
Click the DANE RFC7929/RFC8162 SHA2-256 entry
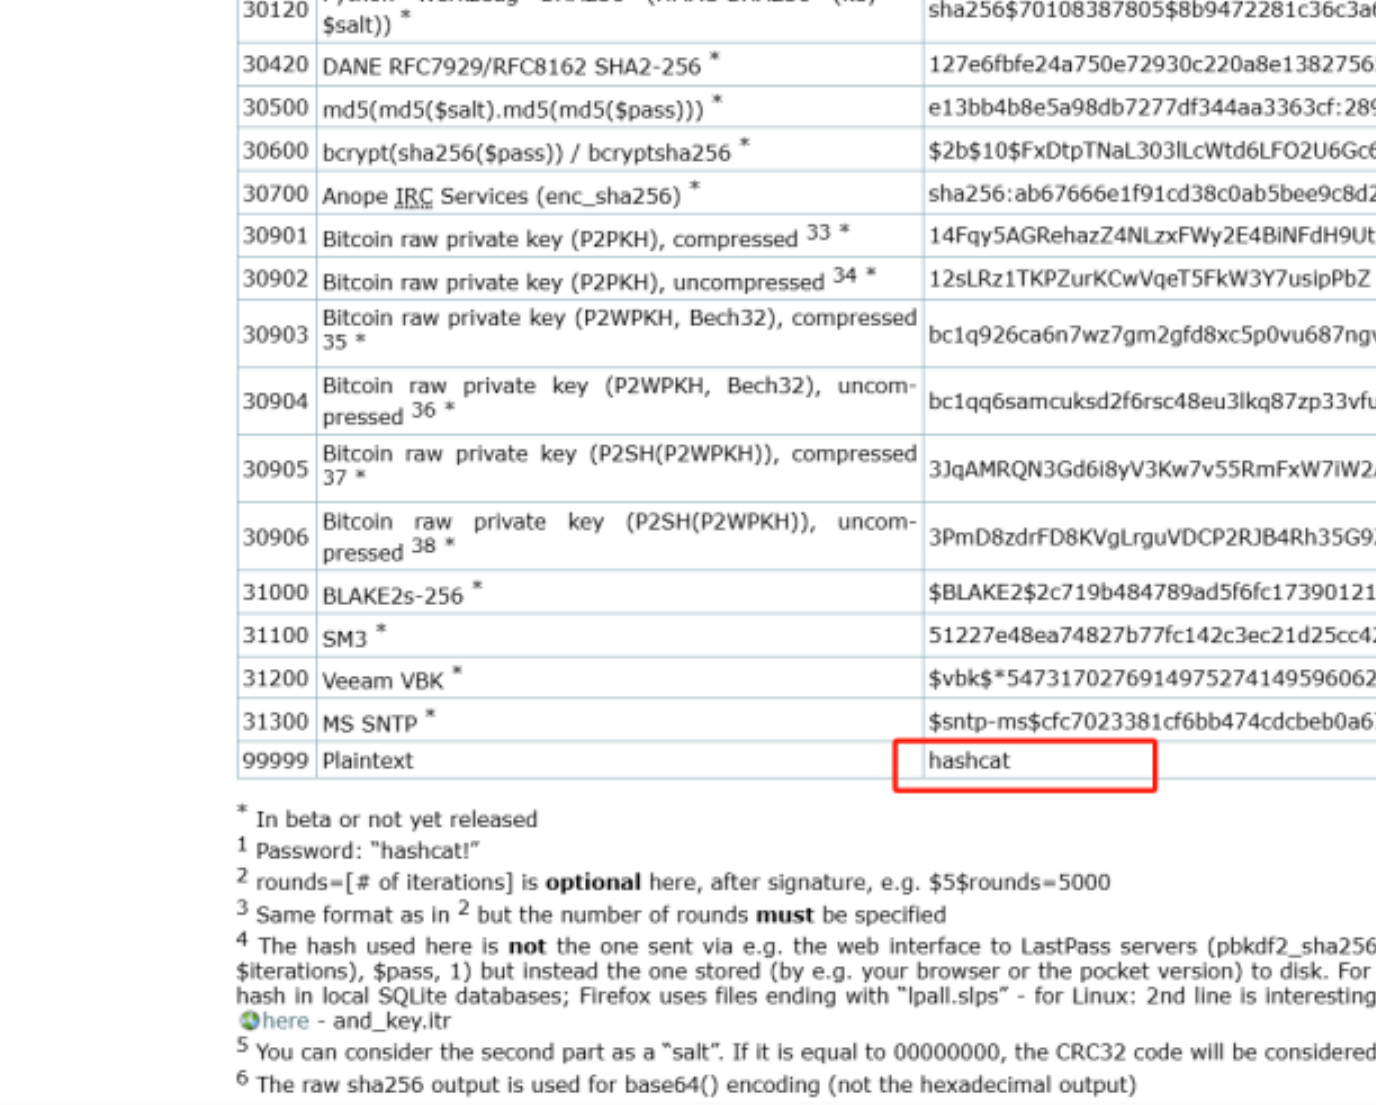(x=511, y=67)
